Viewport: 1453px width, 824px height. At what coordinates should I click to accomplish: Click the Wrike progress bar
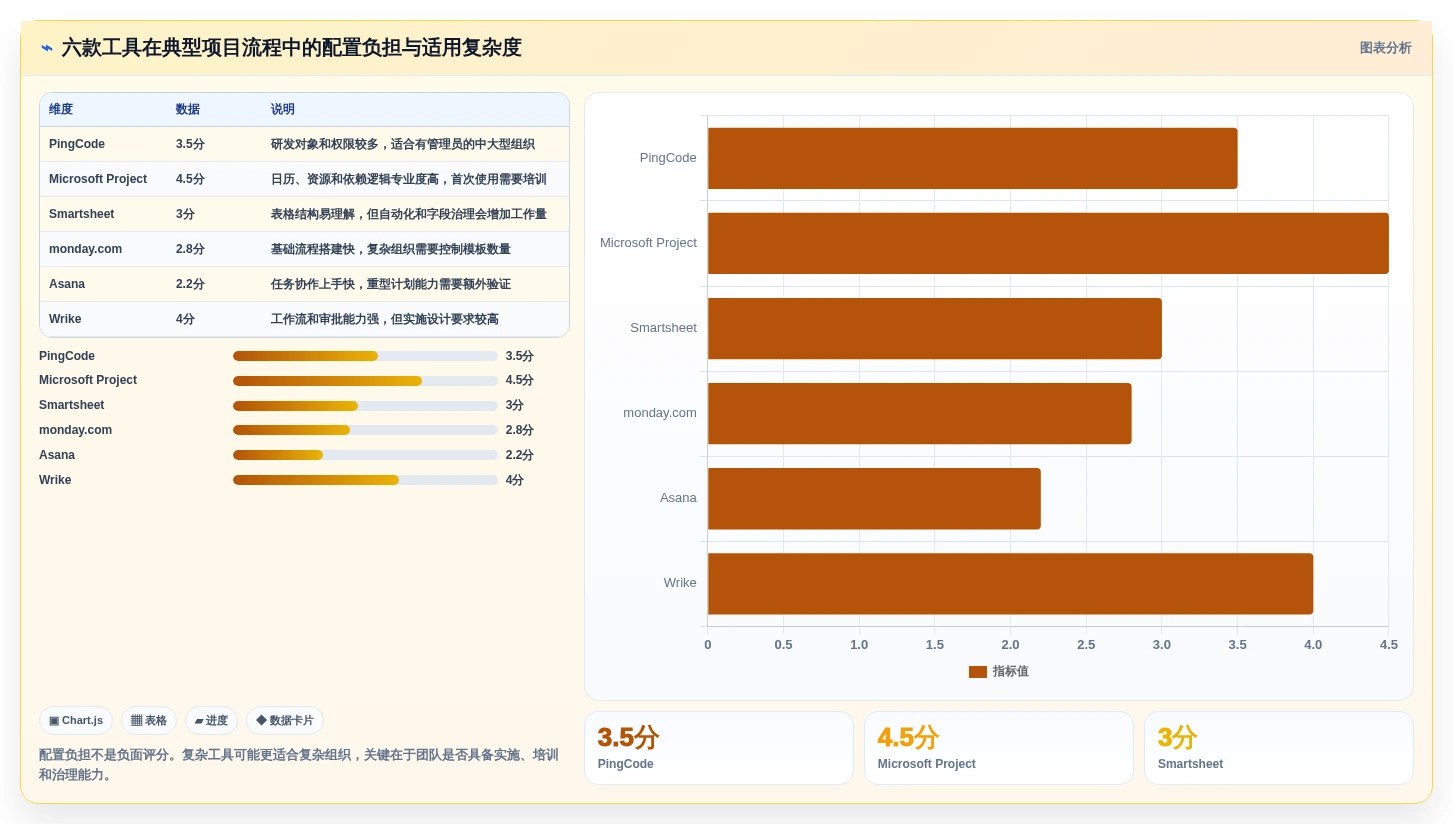coord(365,480)
